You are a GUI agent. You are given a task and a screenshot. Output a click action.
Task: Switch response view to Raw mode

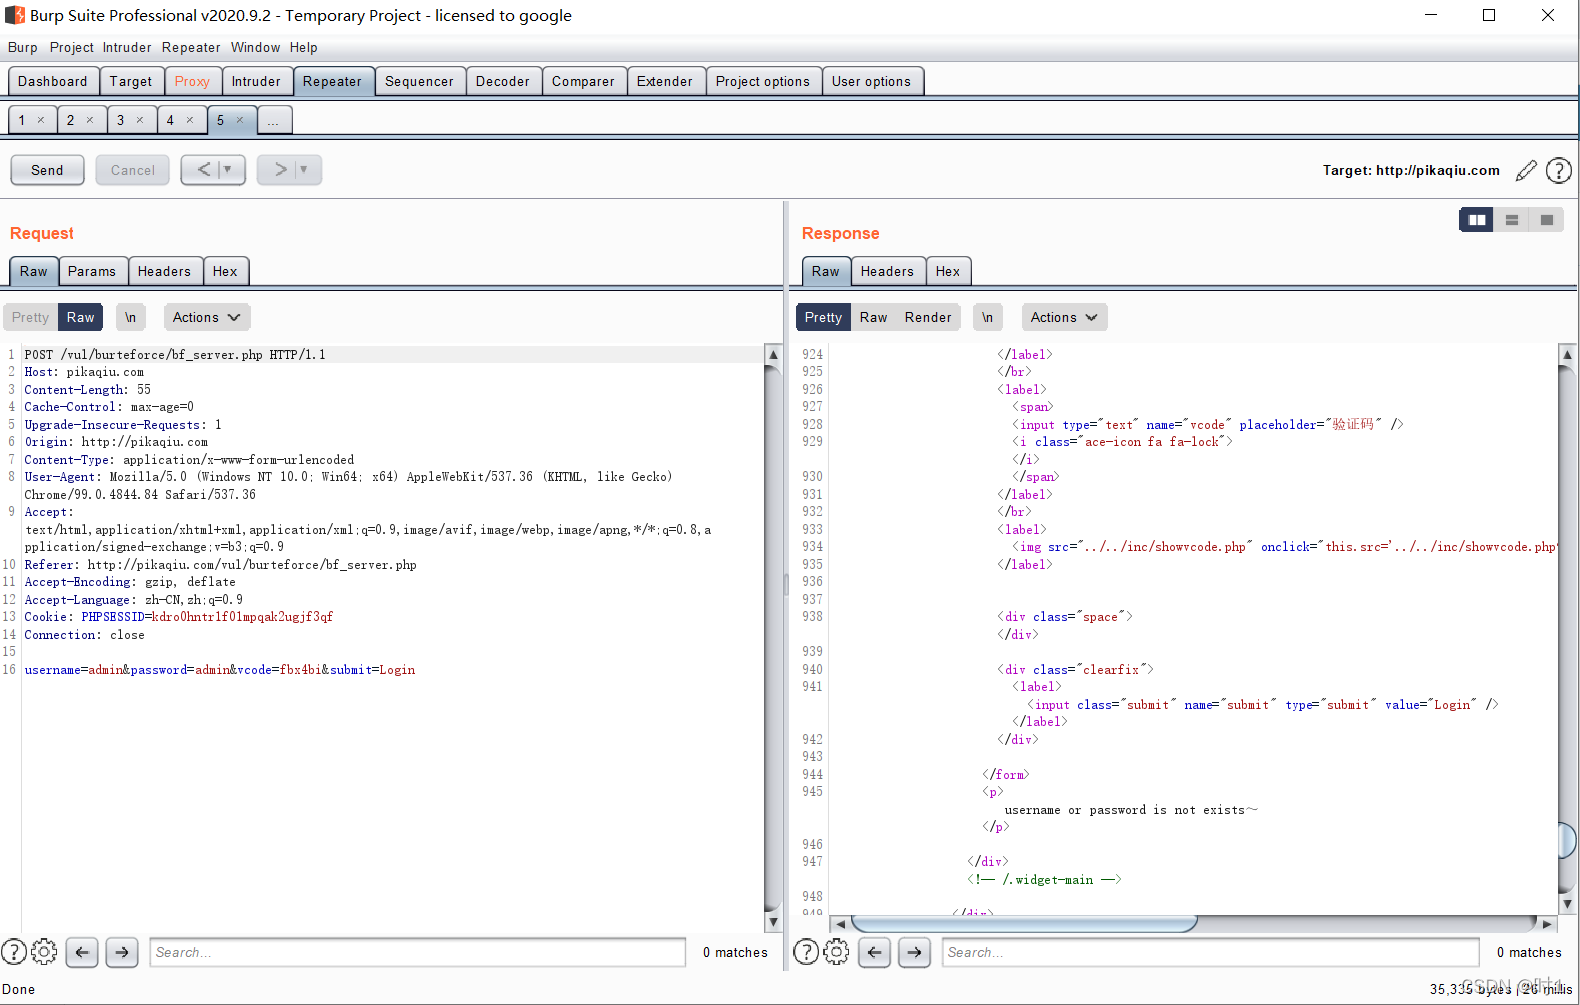[x=873, y=317]
